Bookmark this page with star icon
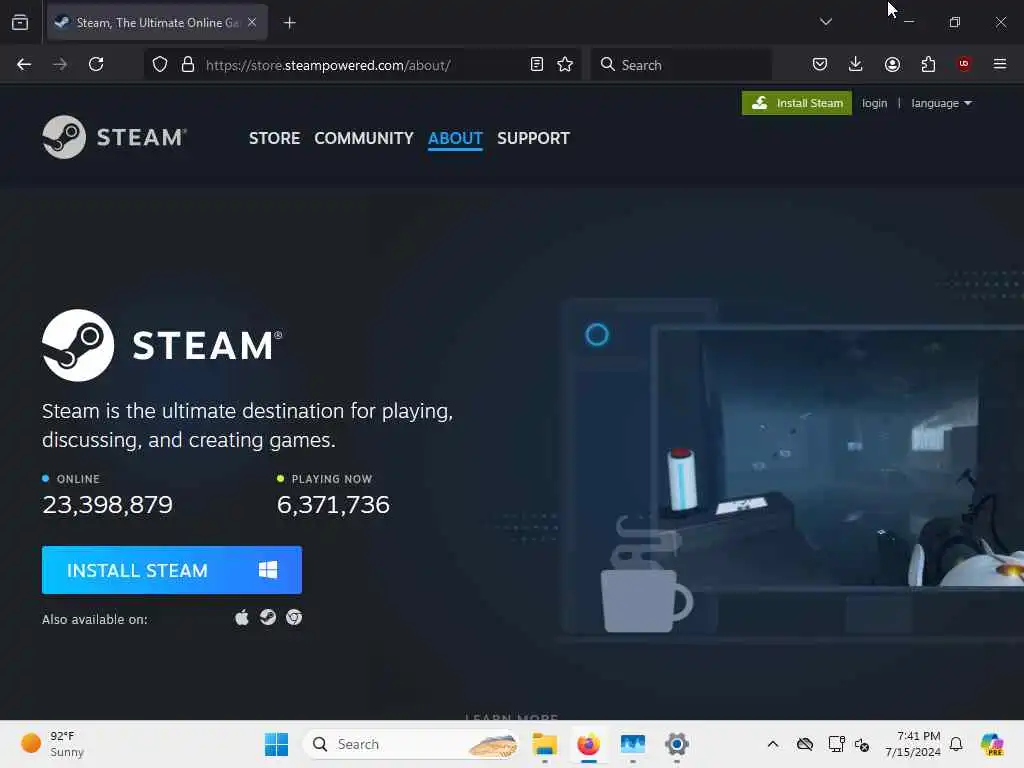Screen dimensions: 1024x768 click(x=565, y=64)
